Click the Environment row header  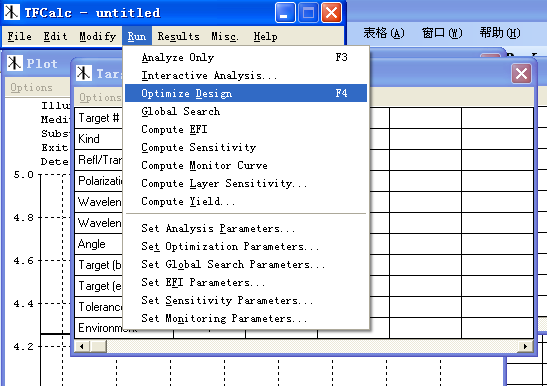pos(124,328)
